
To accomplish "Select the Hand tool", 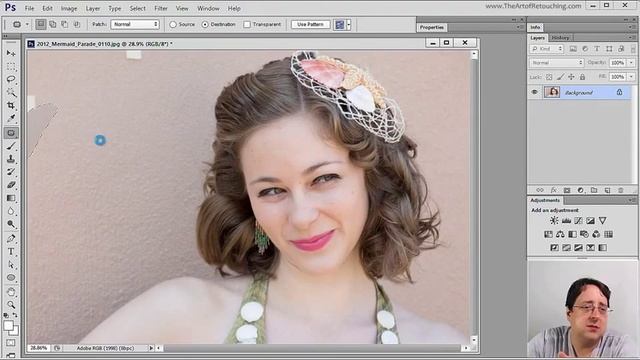I will pyautogui.click(x=11, y=292).
